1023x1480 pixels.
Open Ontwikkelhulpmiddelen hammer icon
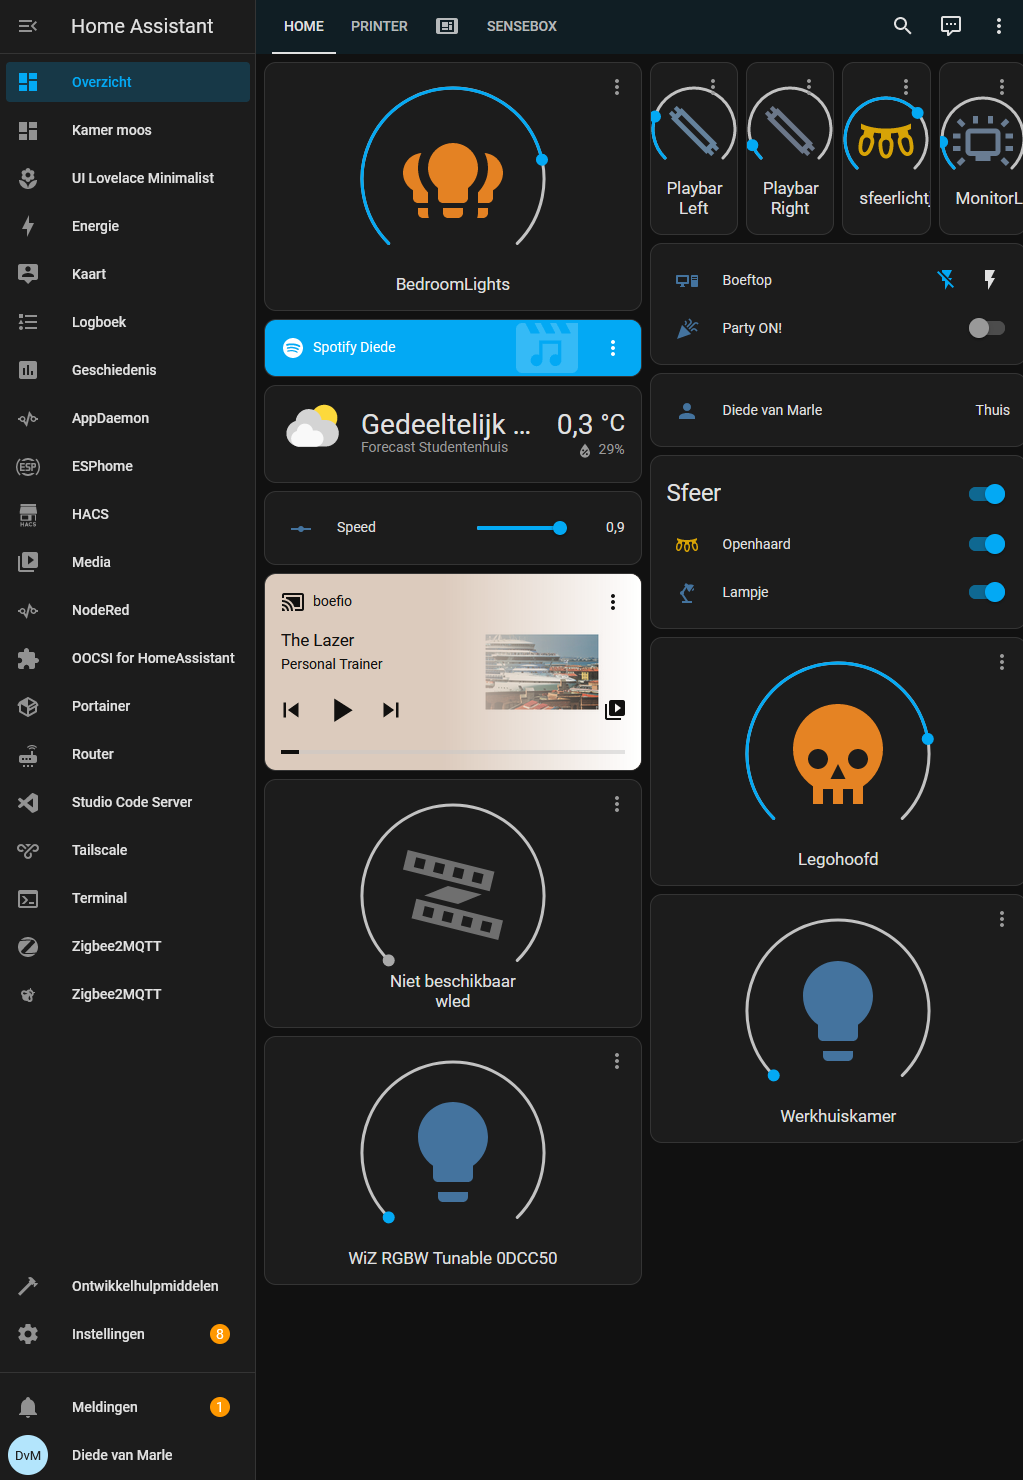[x=28, y=1286]
